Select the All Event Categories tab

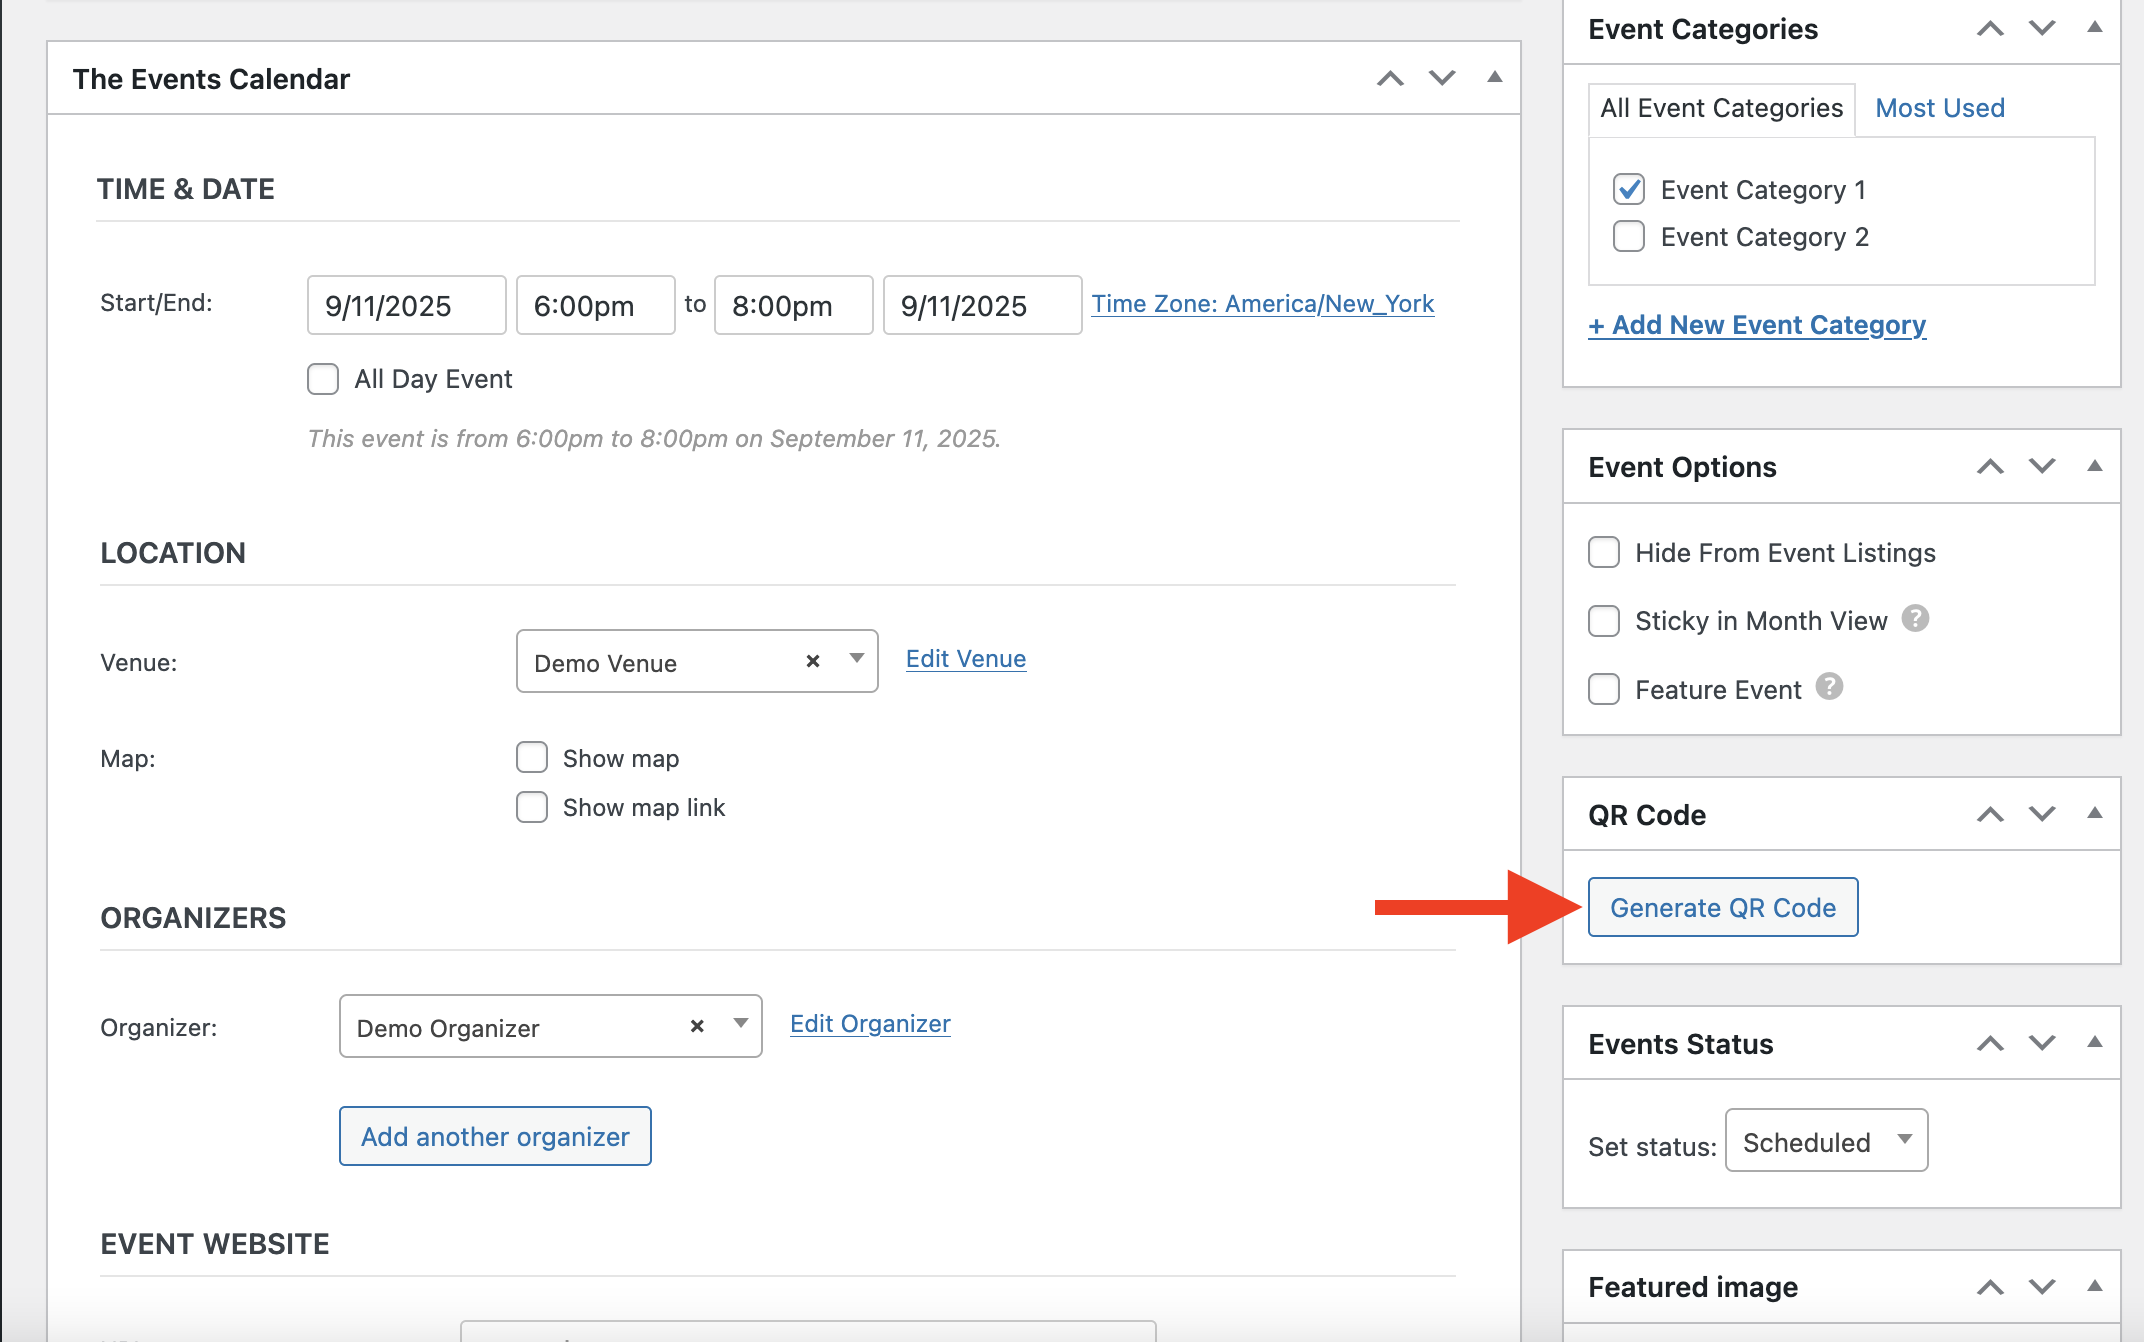1721,108
